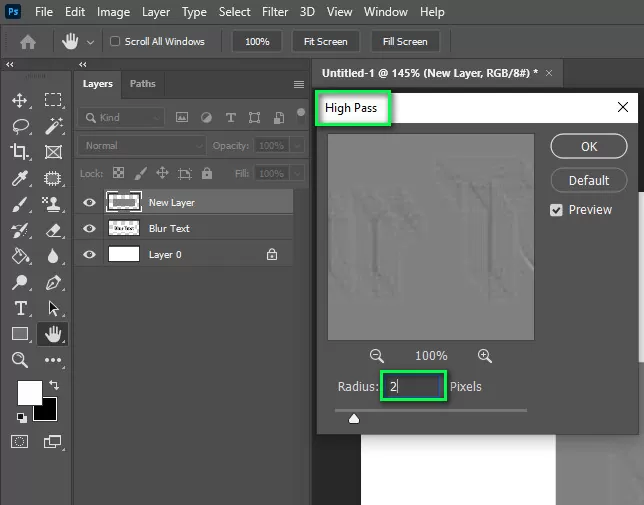Pick the Magic Wand tool
Image resolution: width=644 pixels, height=505 pixels.
54,126
